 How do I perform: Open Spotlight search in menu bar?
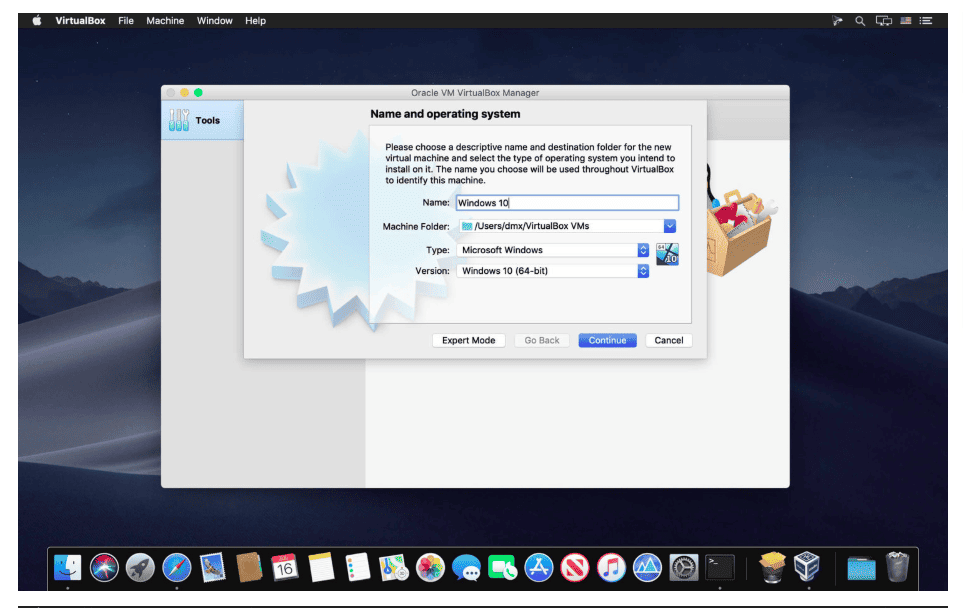[860, 21]
